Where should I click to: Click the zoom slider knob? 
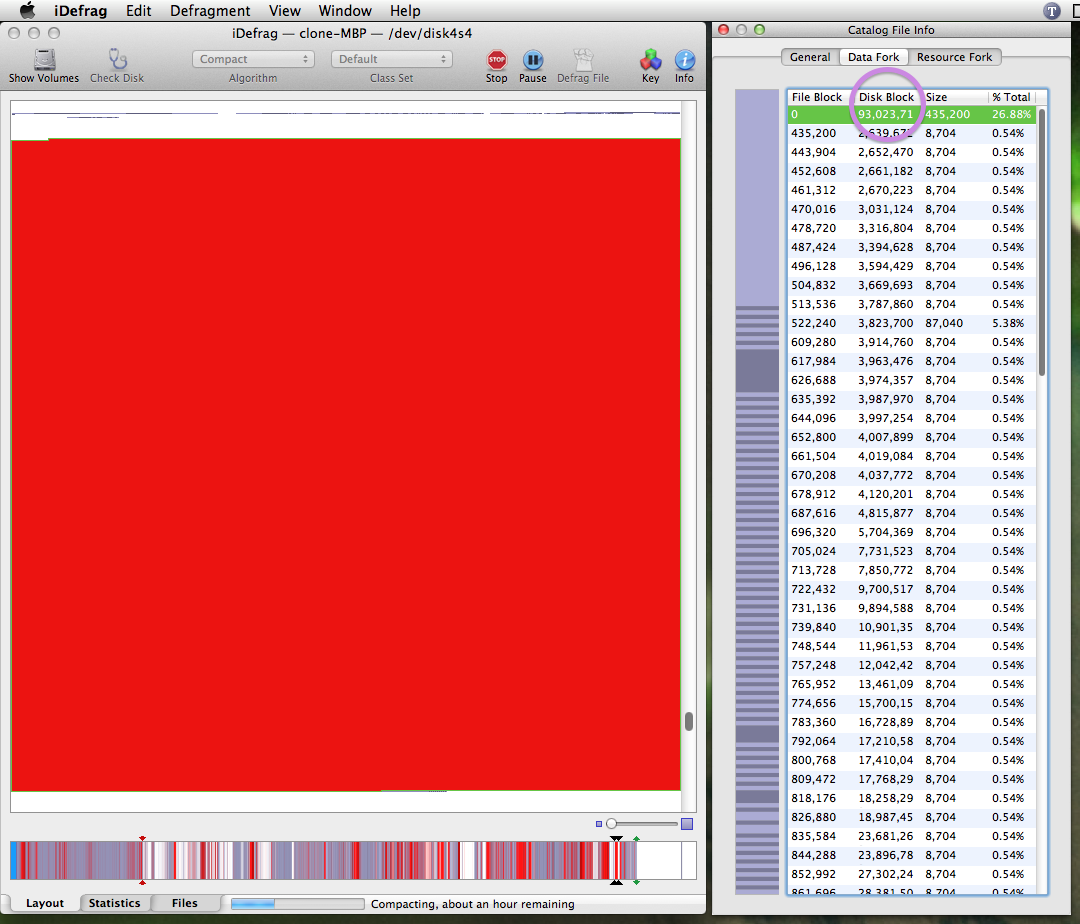pyautogui.click(x=611, y=823)
